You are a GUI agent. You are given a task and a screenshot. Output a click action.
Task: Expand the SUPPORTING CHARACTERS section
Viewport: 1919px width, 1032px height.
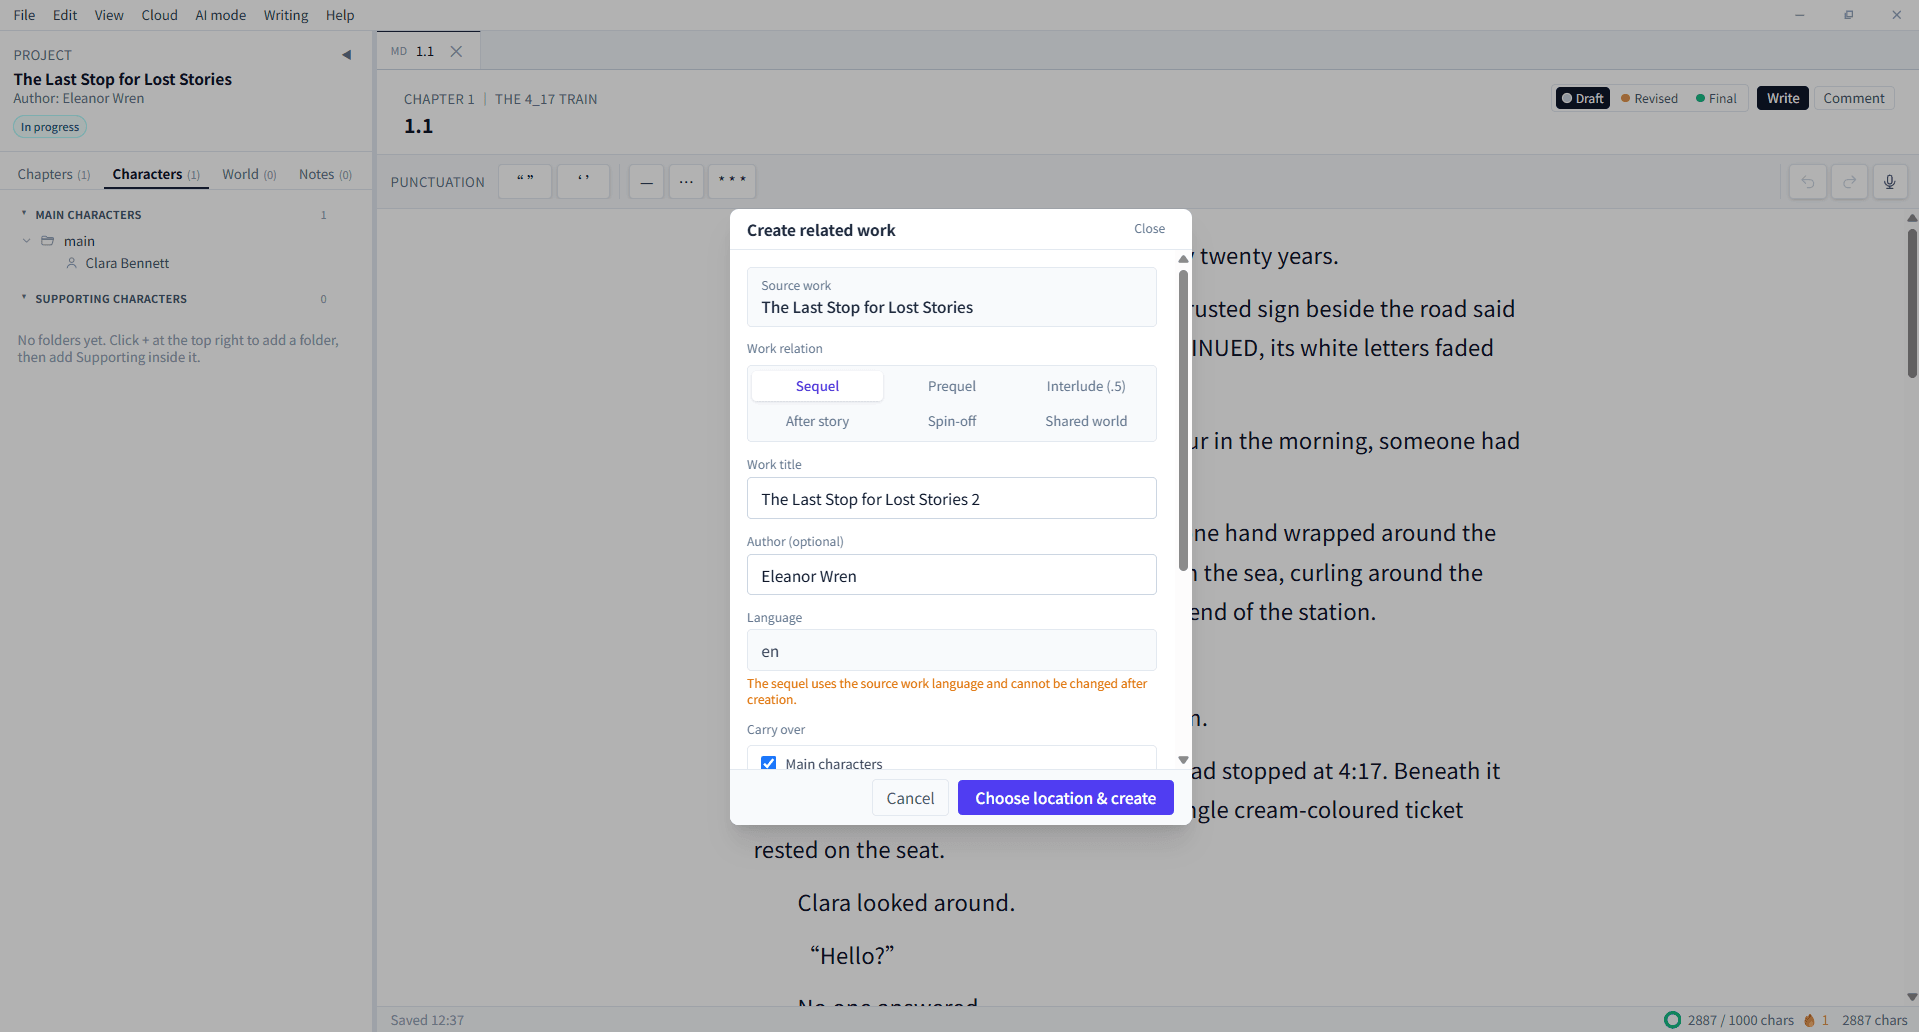24,298
